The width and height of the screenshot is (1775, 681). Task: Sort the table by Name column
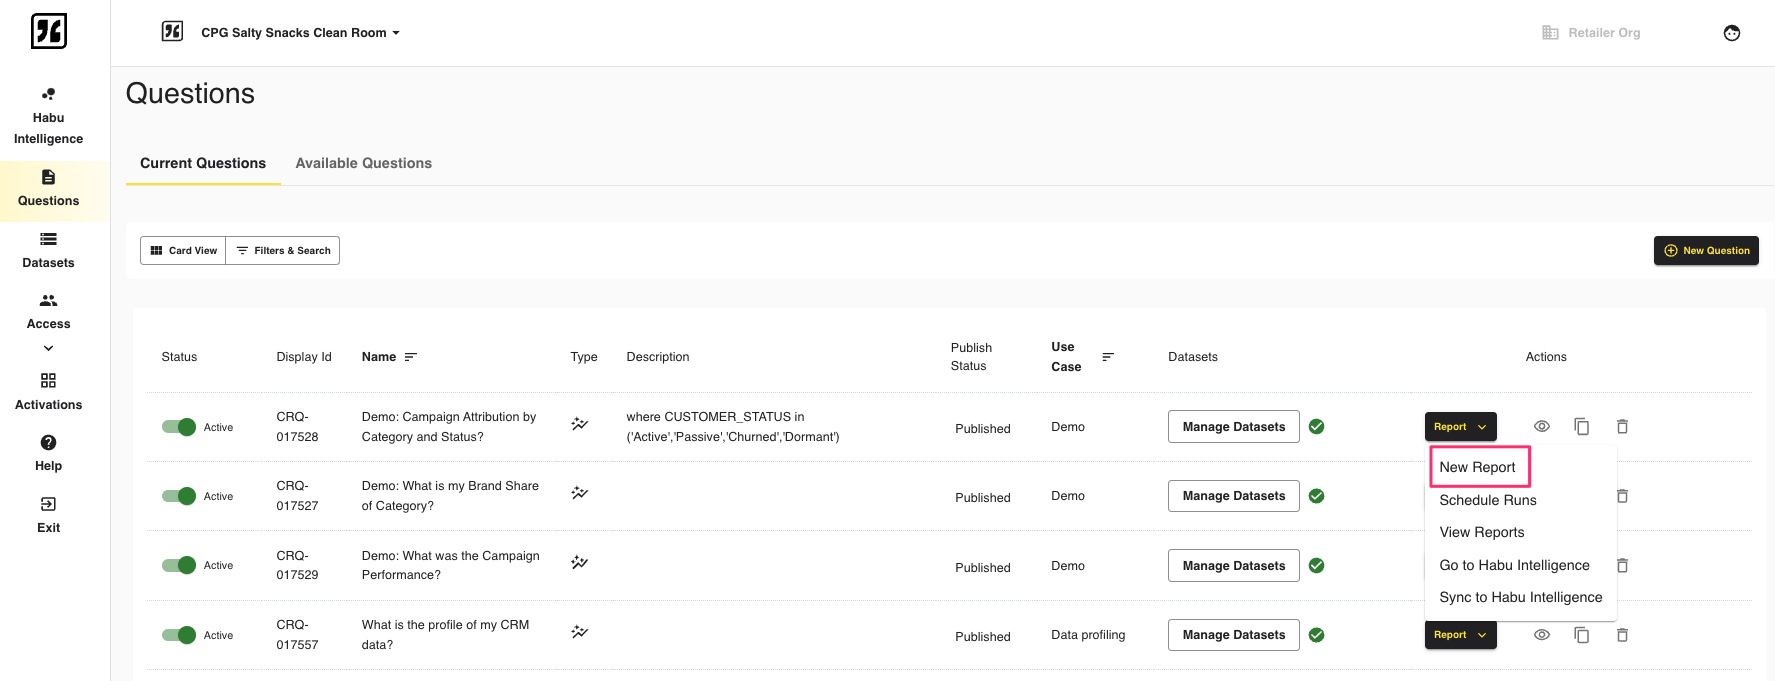[x=410, y=357]
